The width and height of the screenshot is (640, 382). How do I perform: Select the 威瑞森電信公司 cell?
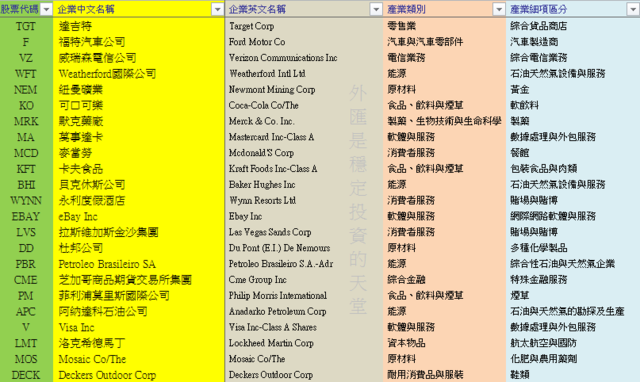coord(139,58)
